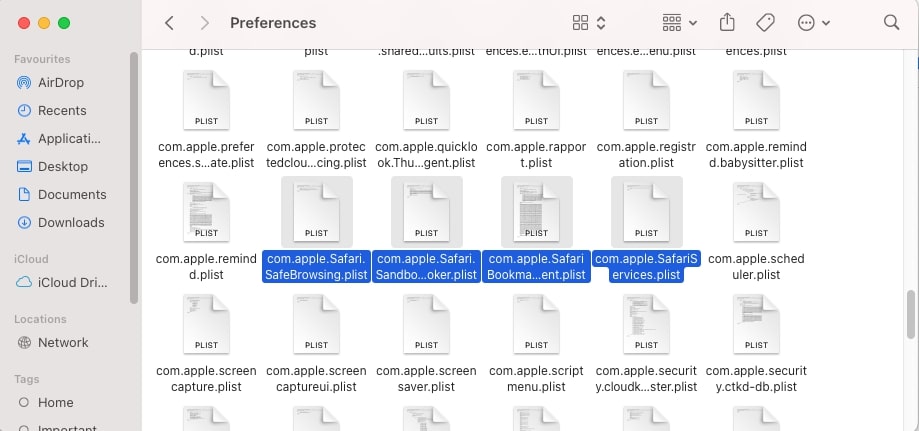Image resolution: width=919 pixels, height=431 pixels.
Task: Select com.apple.Safari.SafeBrowsing.plist file icon
Action: (316, 212)
